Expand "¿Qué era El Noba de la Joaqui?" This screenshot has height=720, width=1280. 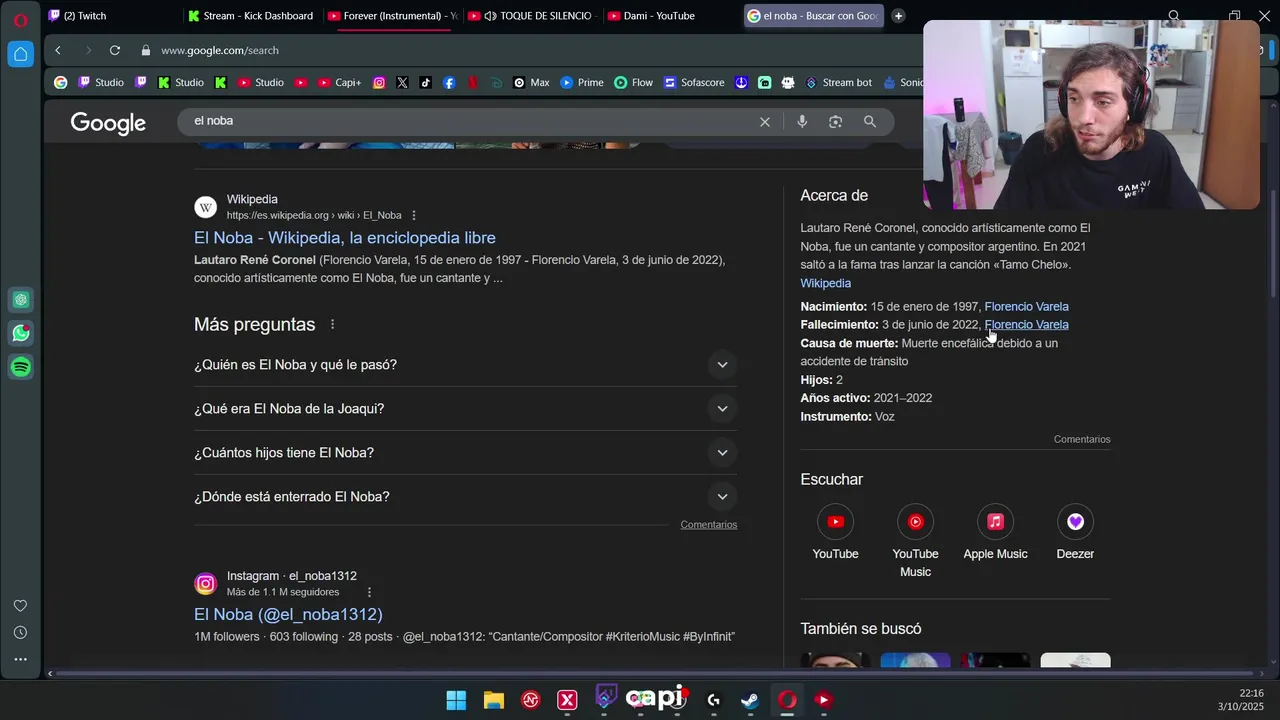465,409
